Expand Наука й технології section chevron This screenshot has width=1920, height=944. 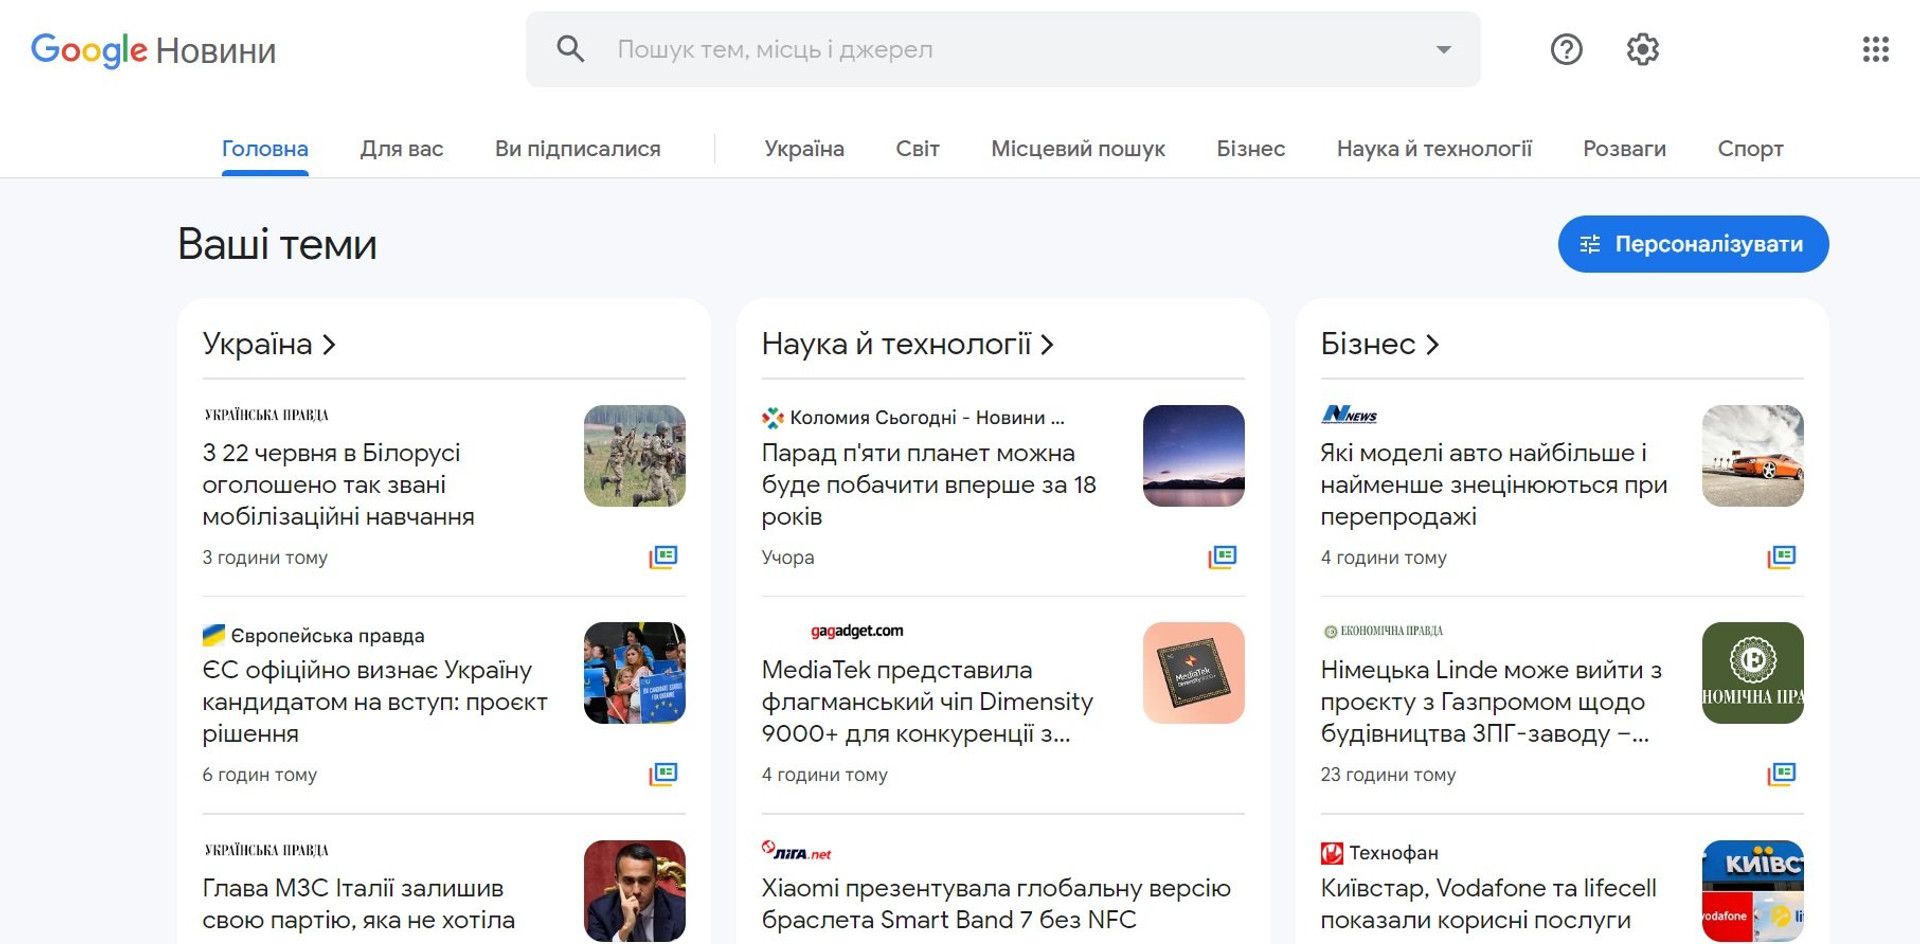point(1047,345)
